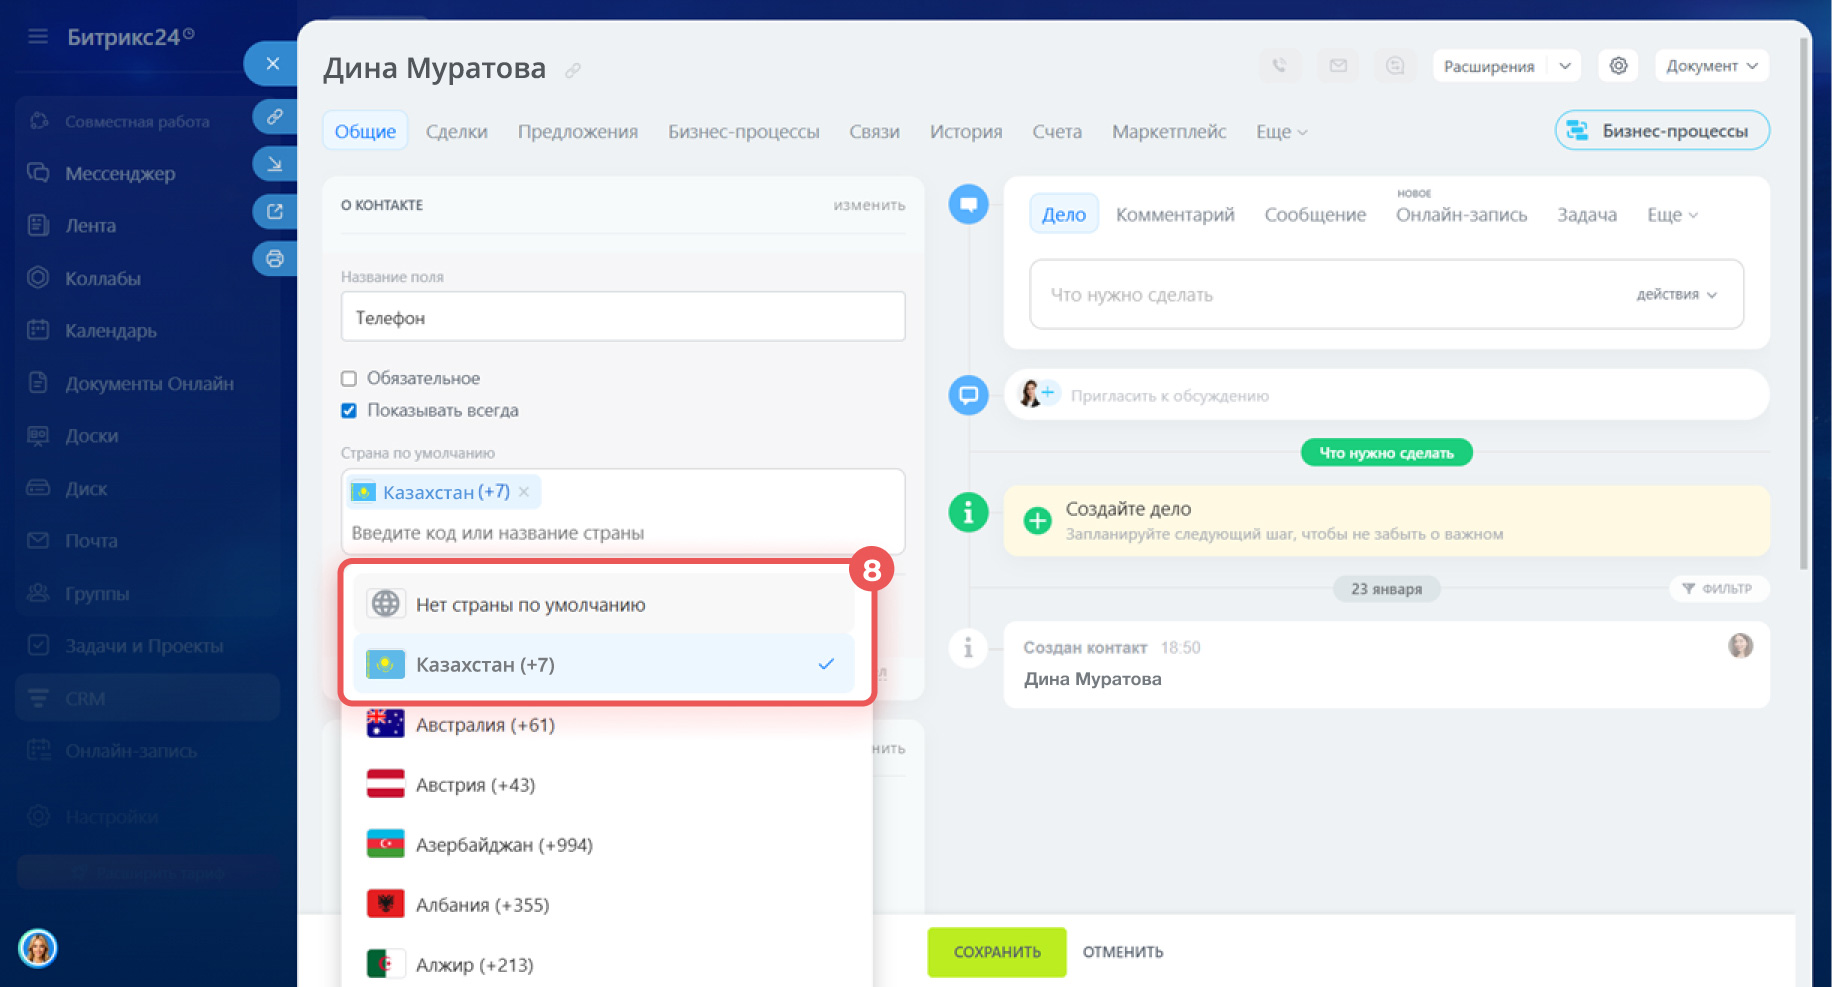The height and width of the screenshot is (987, 1832).
Task: Click the Отменить button
Action: click(x=1122, y=952)
